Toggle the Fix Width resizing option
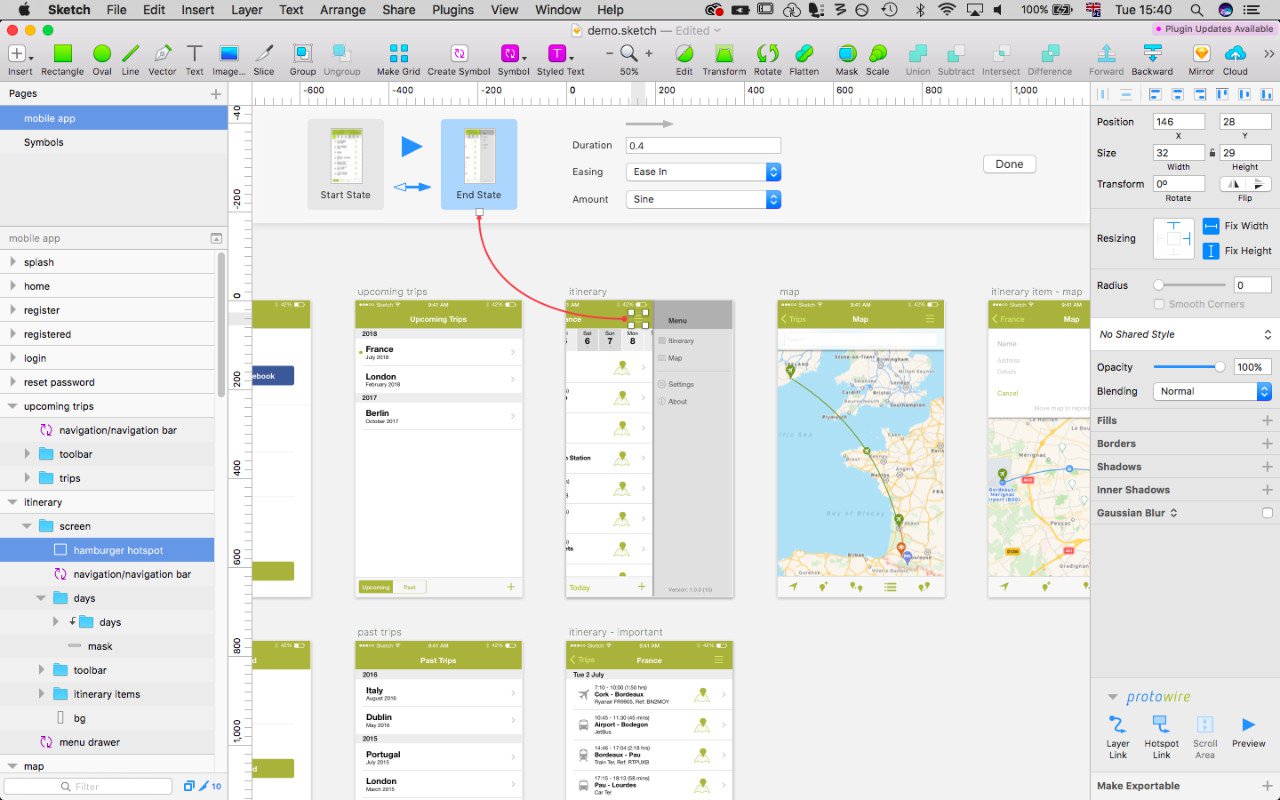1280x800 pixels. point(1211,226)
